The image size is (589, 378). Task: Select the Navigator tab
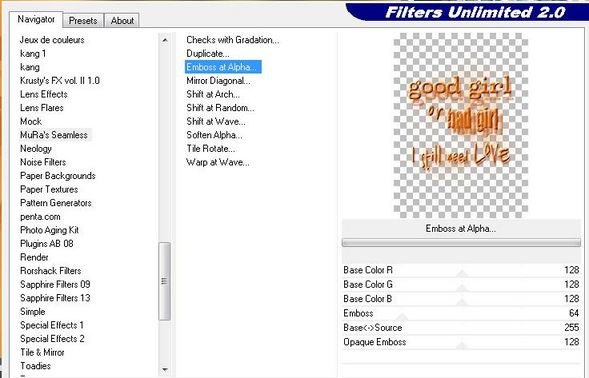coord(36,19)
